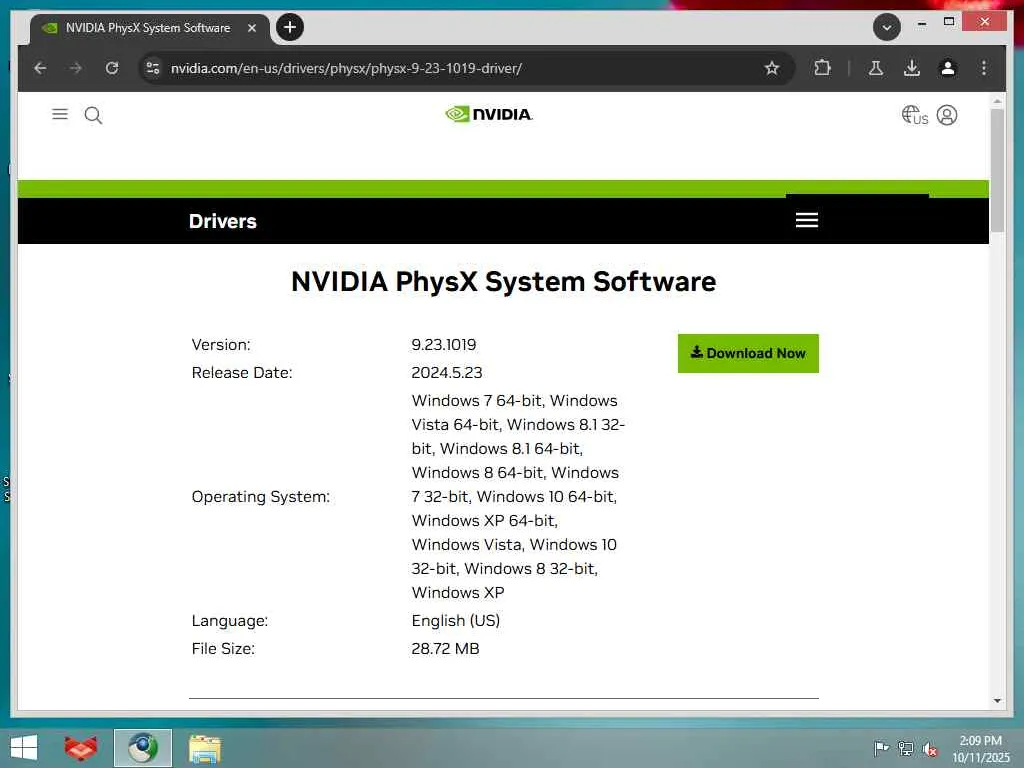
Task: Click the browser forward arrow
Action: [x=76, y=68]
